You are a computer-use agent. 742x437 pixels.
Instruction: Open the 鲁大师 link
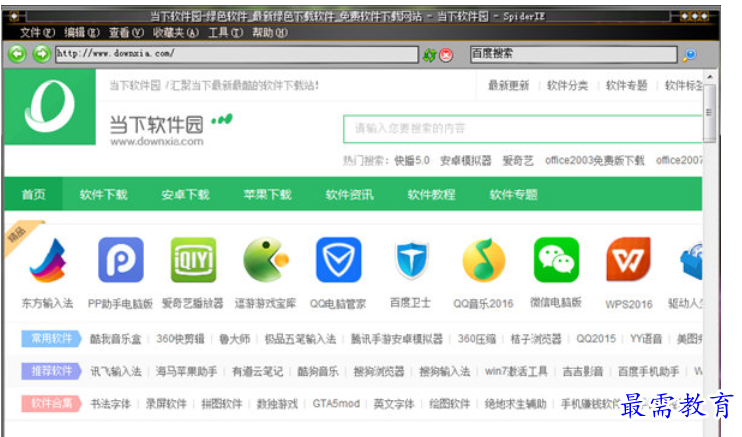pos(234,339)
